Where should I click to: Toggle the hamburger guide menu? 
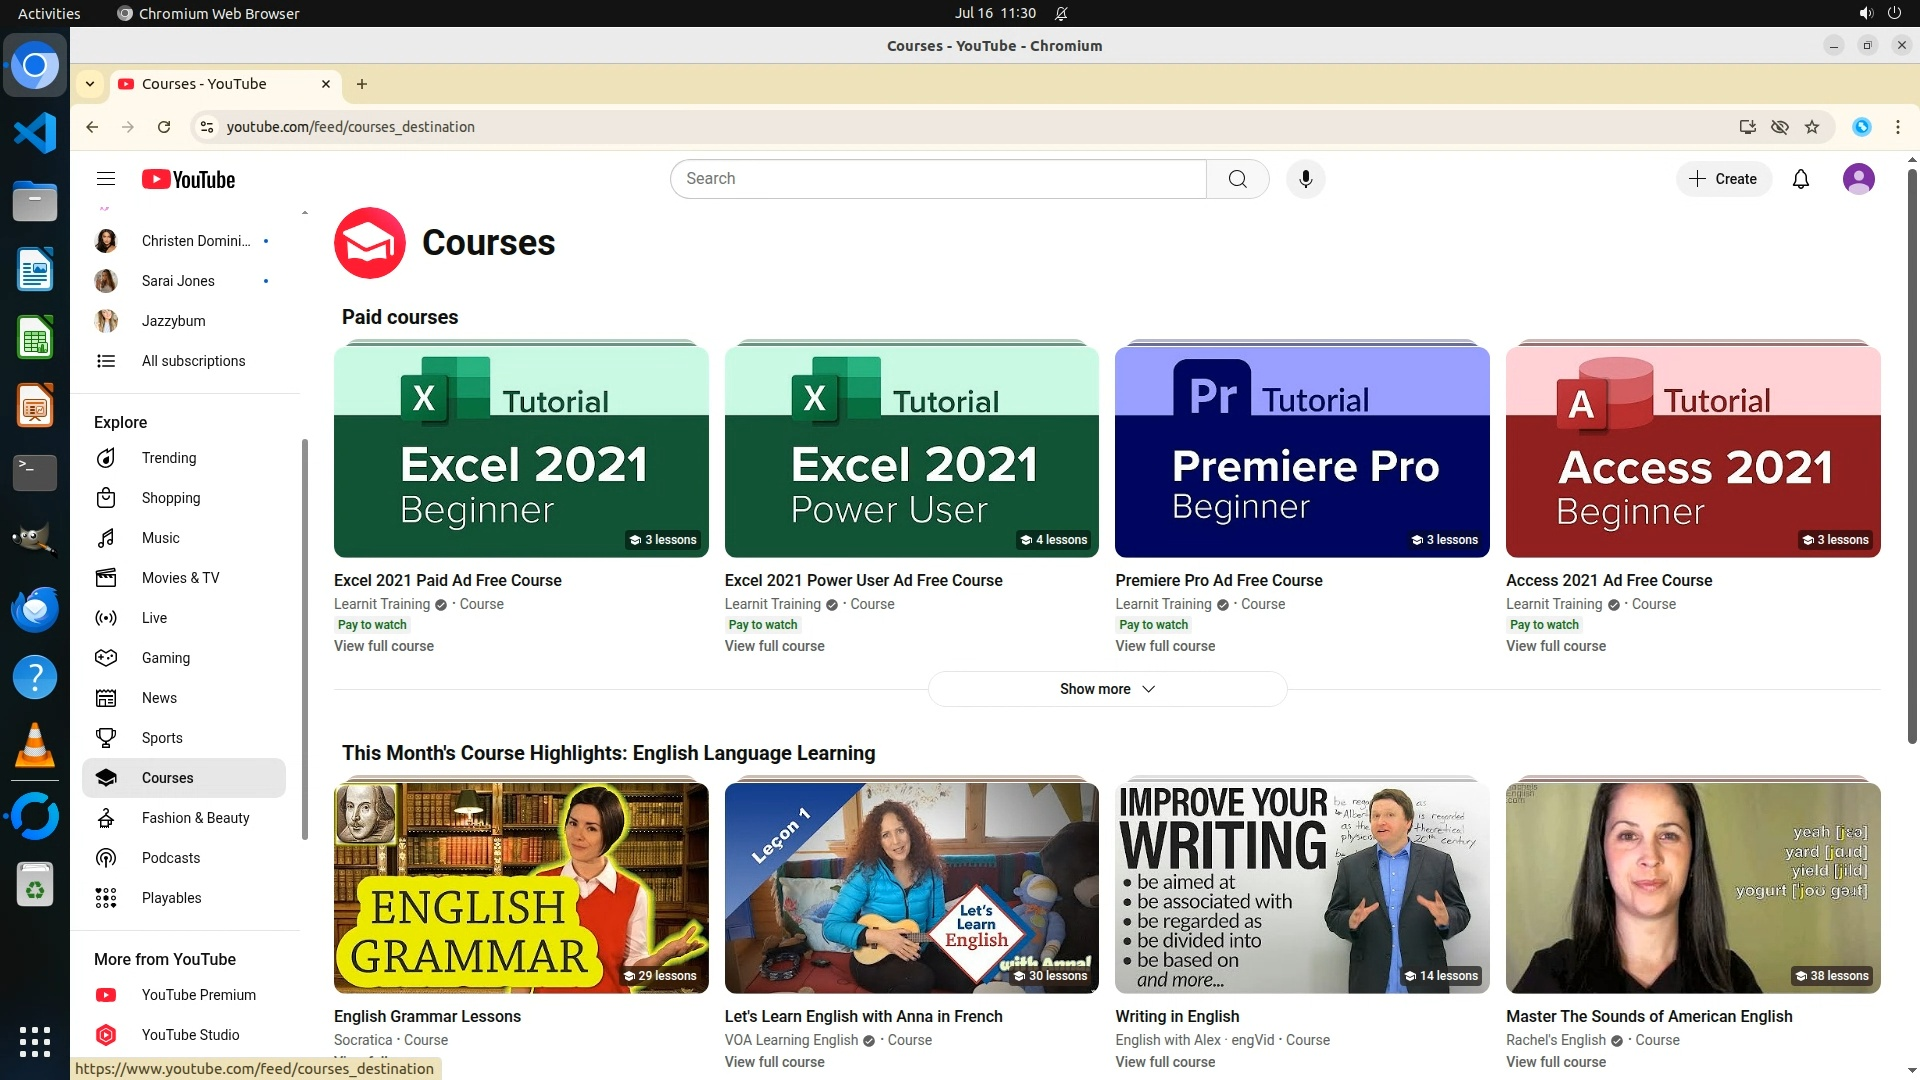point(106,179)
